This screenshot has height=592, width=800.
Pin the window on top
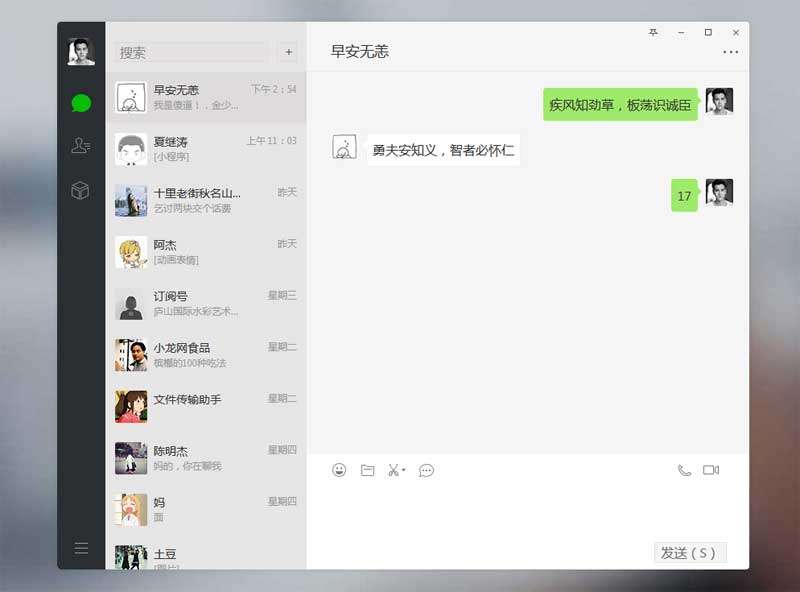click(653, 33)
